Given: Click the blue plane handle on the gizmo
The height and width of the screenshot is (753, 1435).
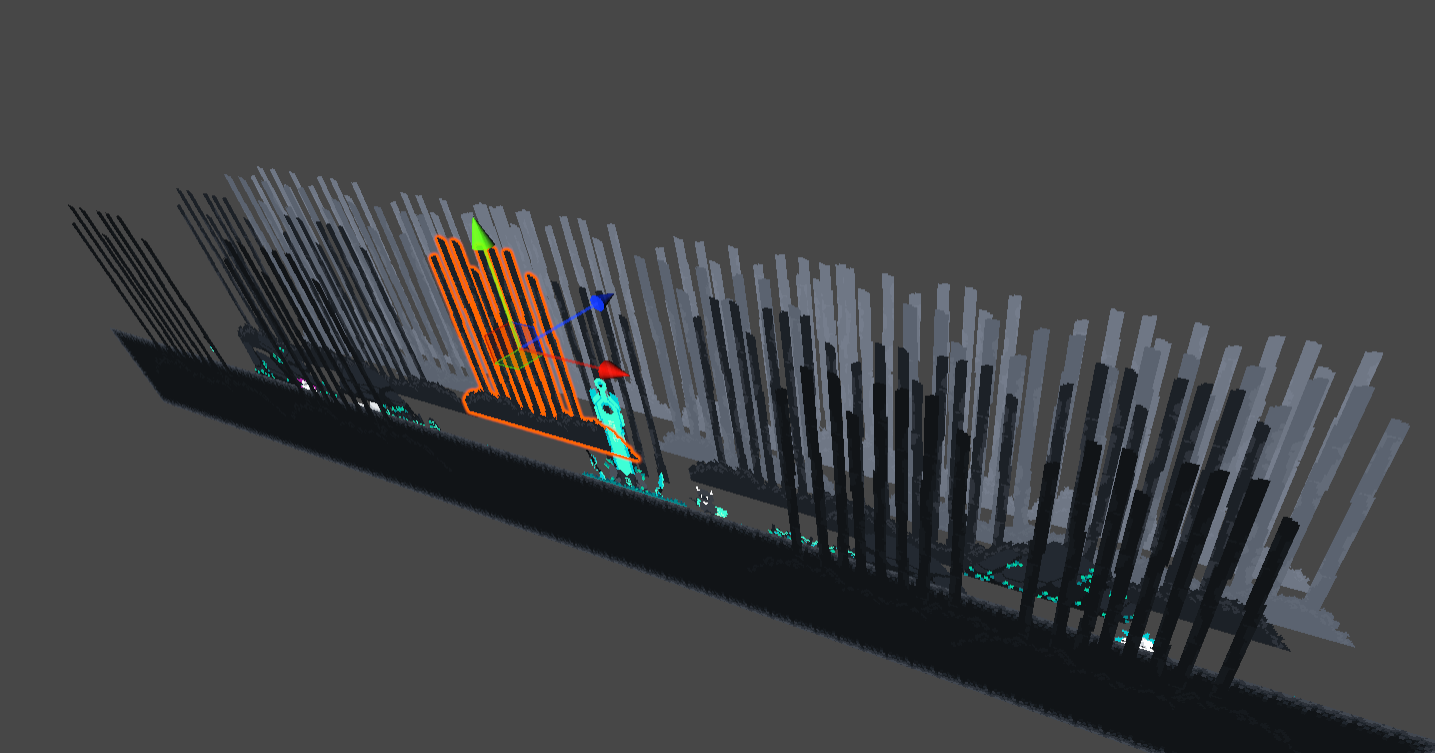Looking at the screenshot, I should click(x=529, y=338).
